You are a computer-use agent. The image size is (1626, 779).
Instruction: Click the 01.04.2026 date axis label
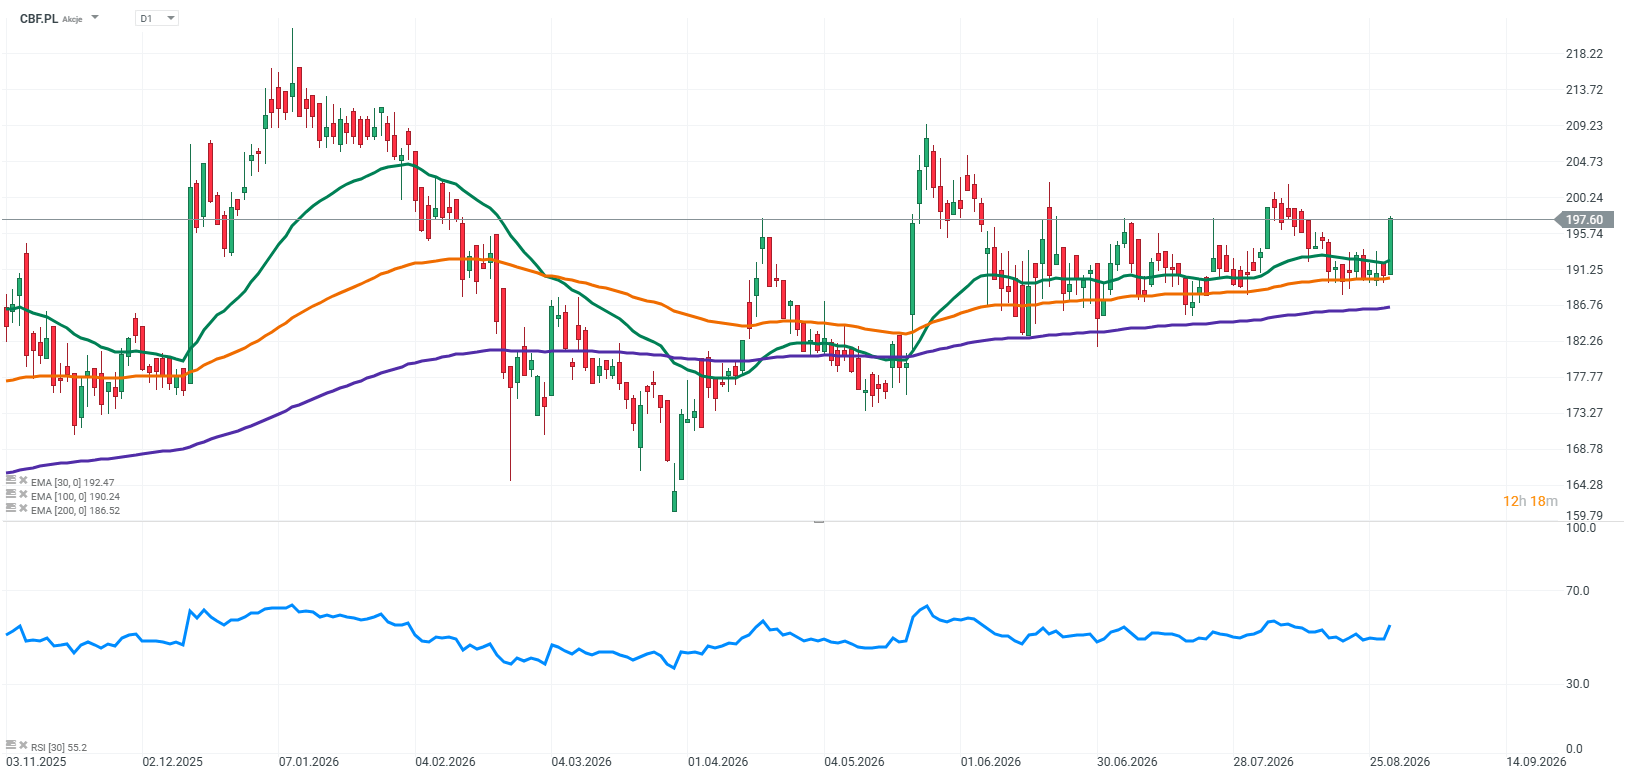718,762
